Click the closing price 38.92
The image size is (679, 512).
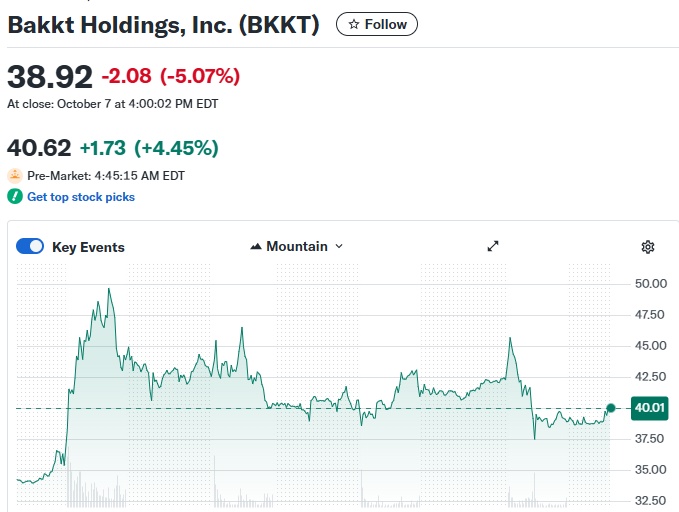50,76
